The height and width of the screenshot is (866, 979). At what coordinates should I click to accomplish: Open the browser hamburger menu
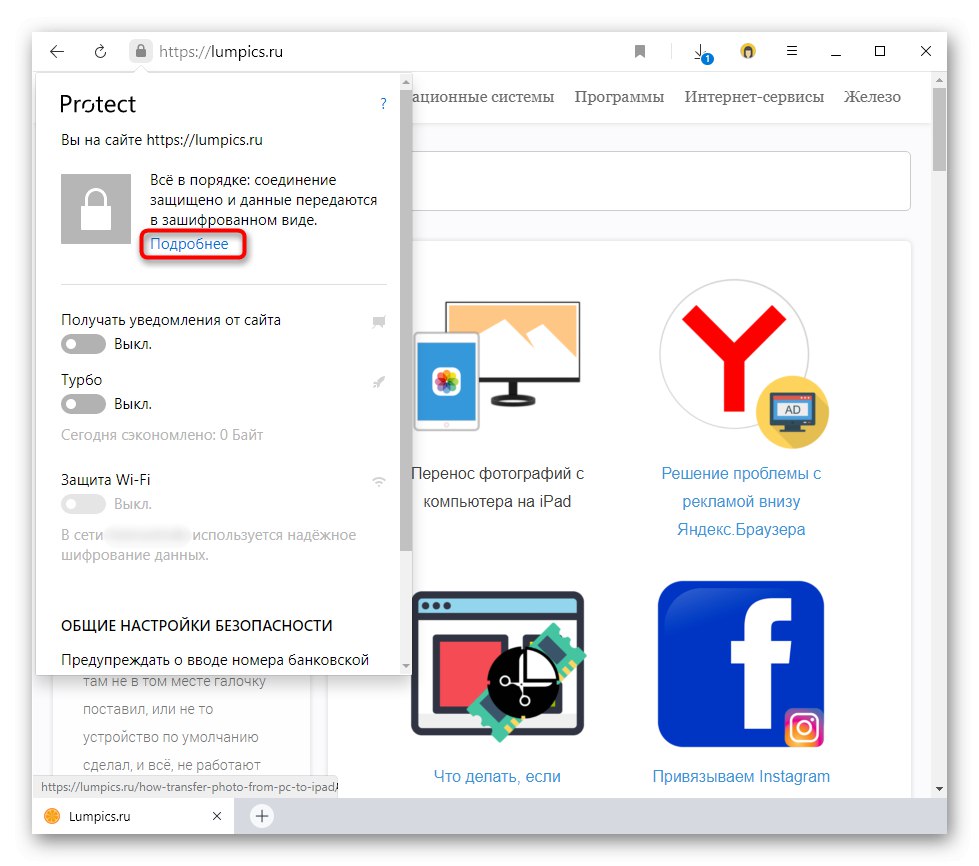(792, 51)
